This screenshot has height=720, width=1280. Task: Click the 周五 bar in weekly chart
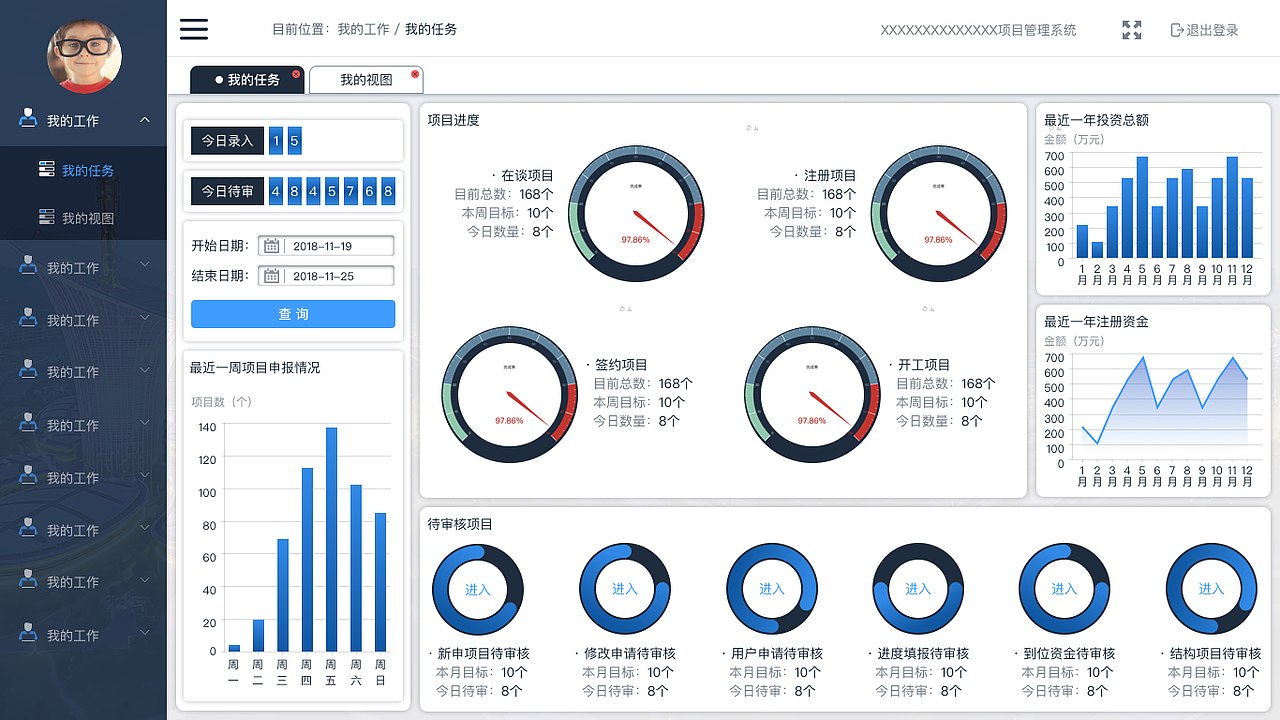pos(331,540)
